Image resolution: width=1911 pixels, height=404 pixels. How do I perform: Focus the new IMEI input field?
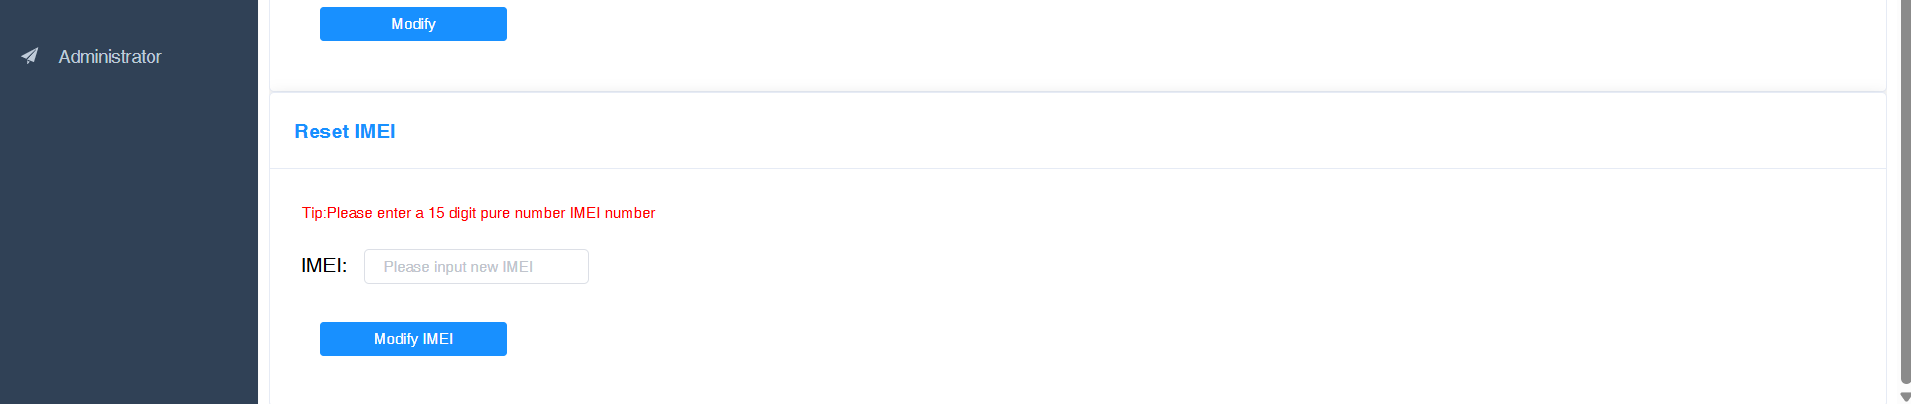[476, 267]
